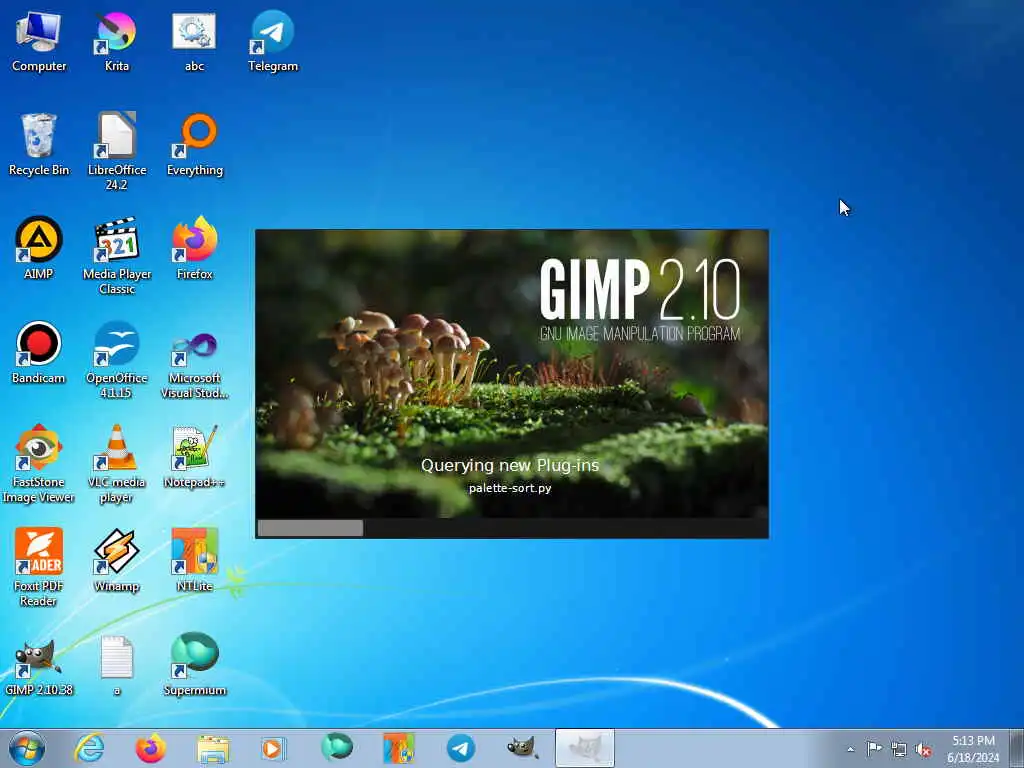The image size is (1024, 768).
Task: Select the FastStone Image Viewer shortcut
Action: (39, 464)
